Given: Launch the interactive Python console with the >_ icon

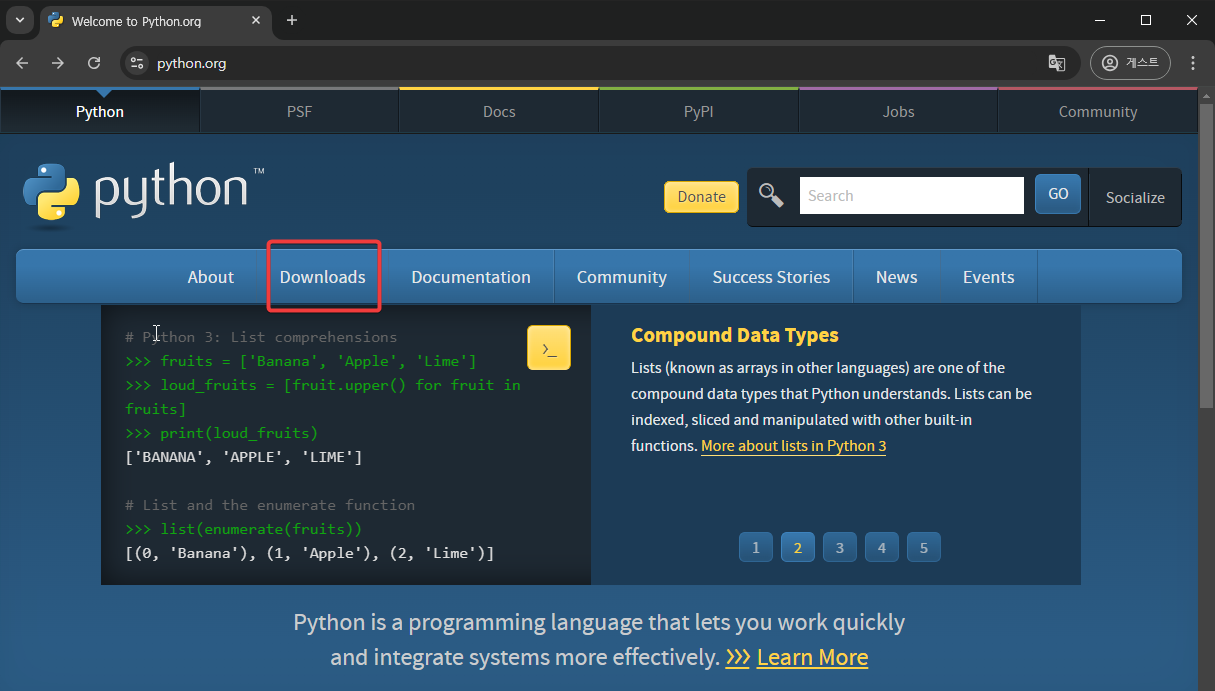Looking at the screenshot, I should (x=548, y=347).
